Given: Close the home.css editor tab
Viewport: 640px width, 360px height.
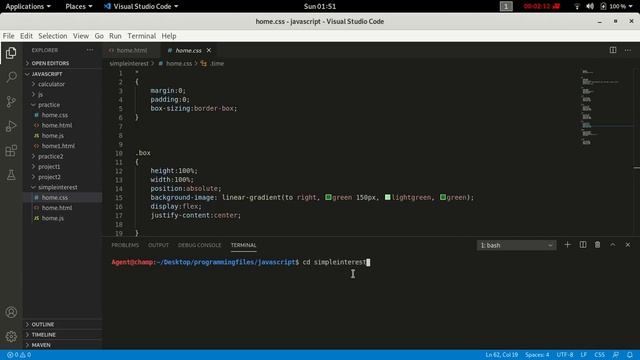Looking at the screenshot, I should coord(209,50).
